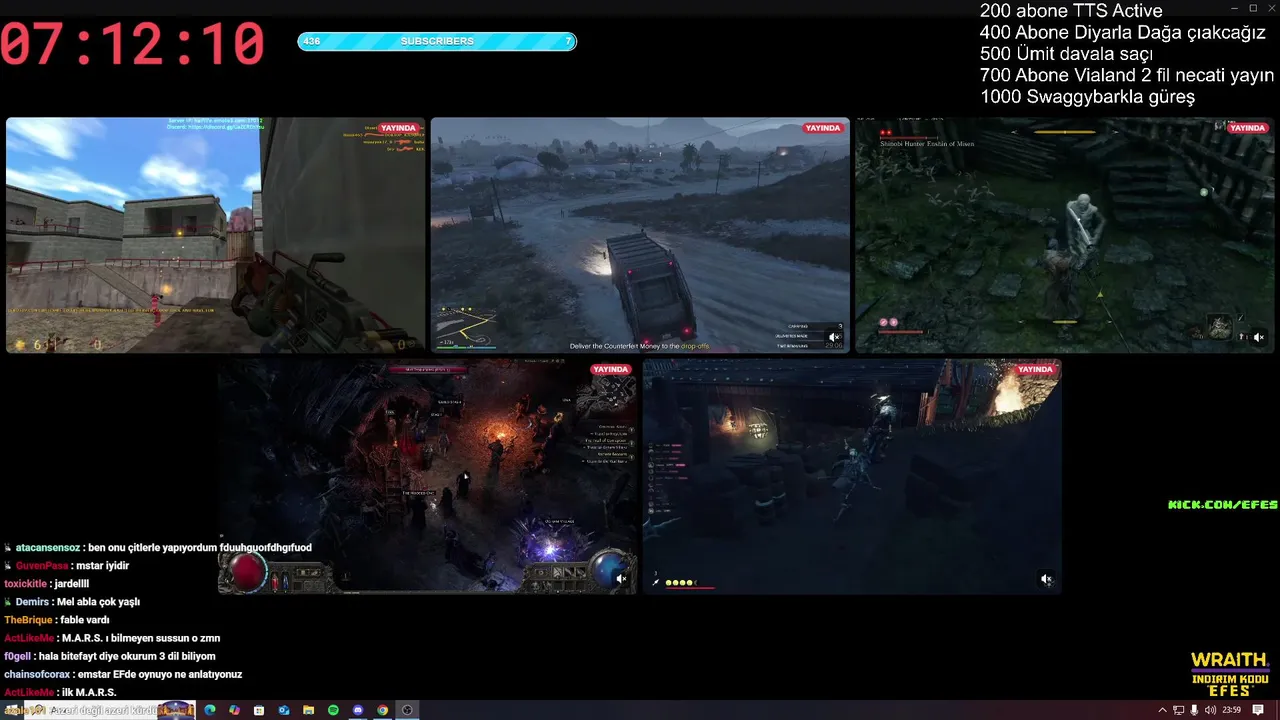Open Spotify from the taskbar
This screenshot has width=1280, height=720.
pyautogui.click(x=333, y=710)
